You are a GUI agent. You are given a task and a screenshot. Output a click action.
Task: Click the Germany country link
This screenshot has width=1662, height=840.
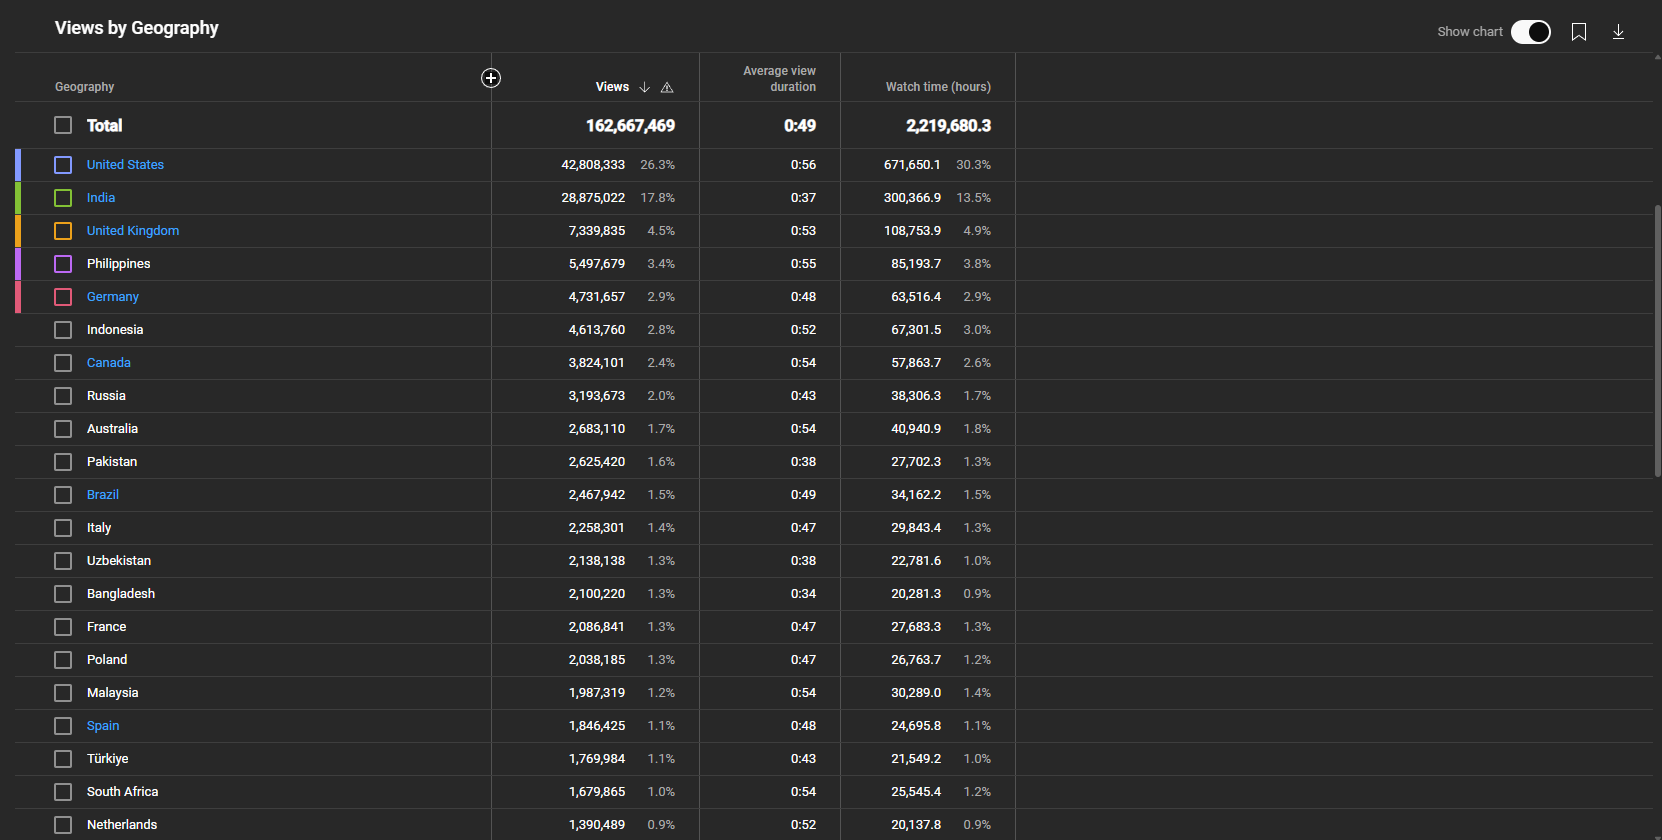pos(113,297)
